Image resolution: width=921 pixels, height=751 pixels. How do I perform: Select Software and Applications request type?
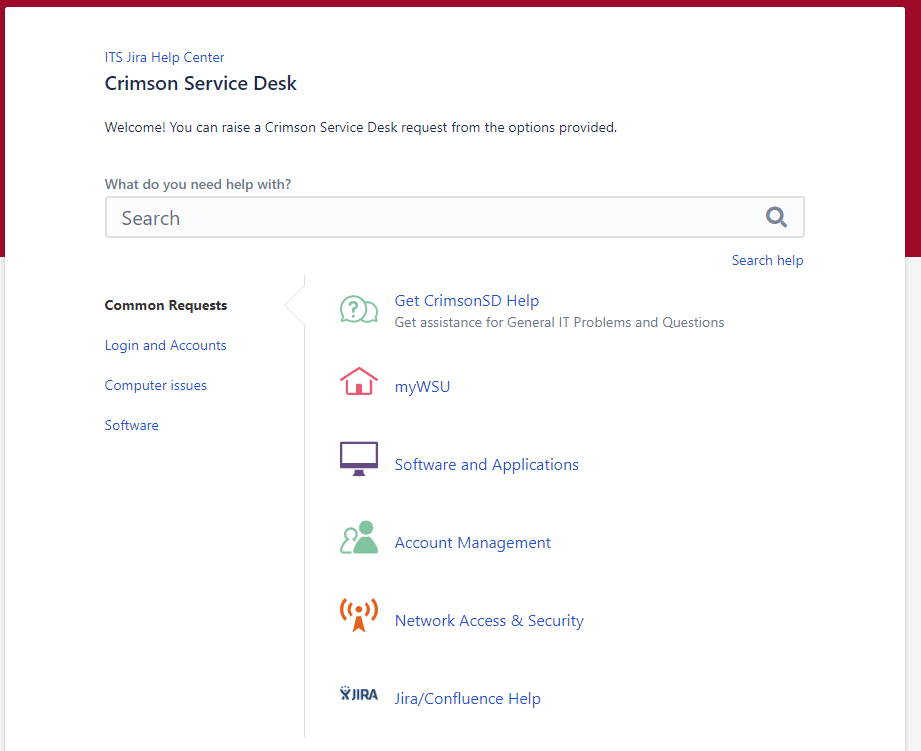pos(486,464)
